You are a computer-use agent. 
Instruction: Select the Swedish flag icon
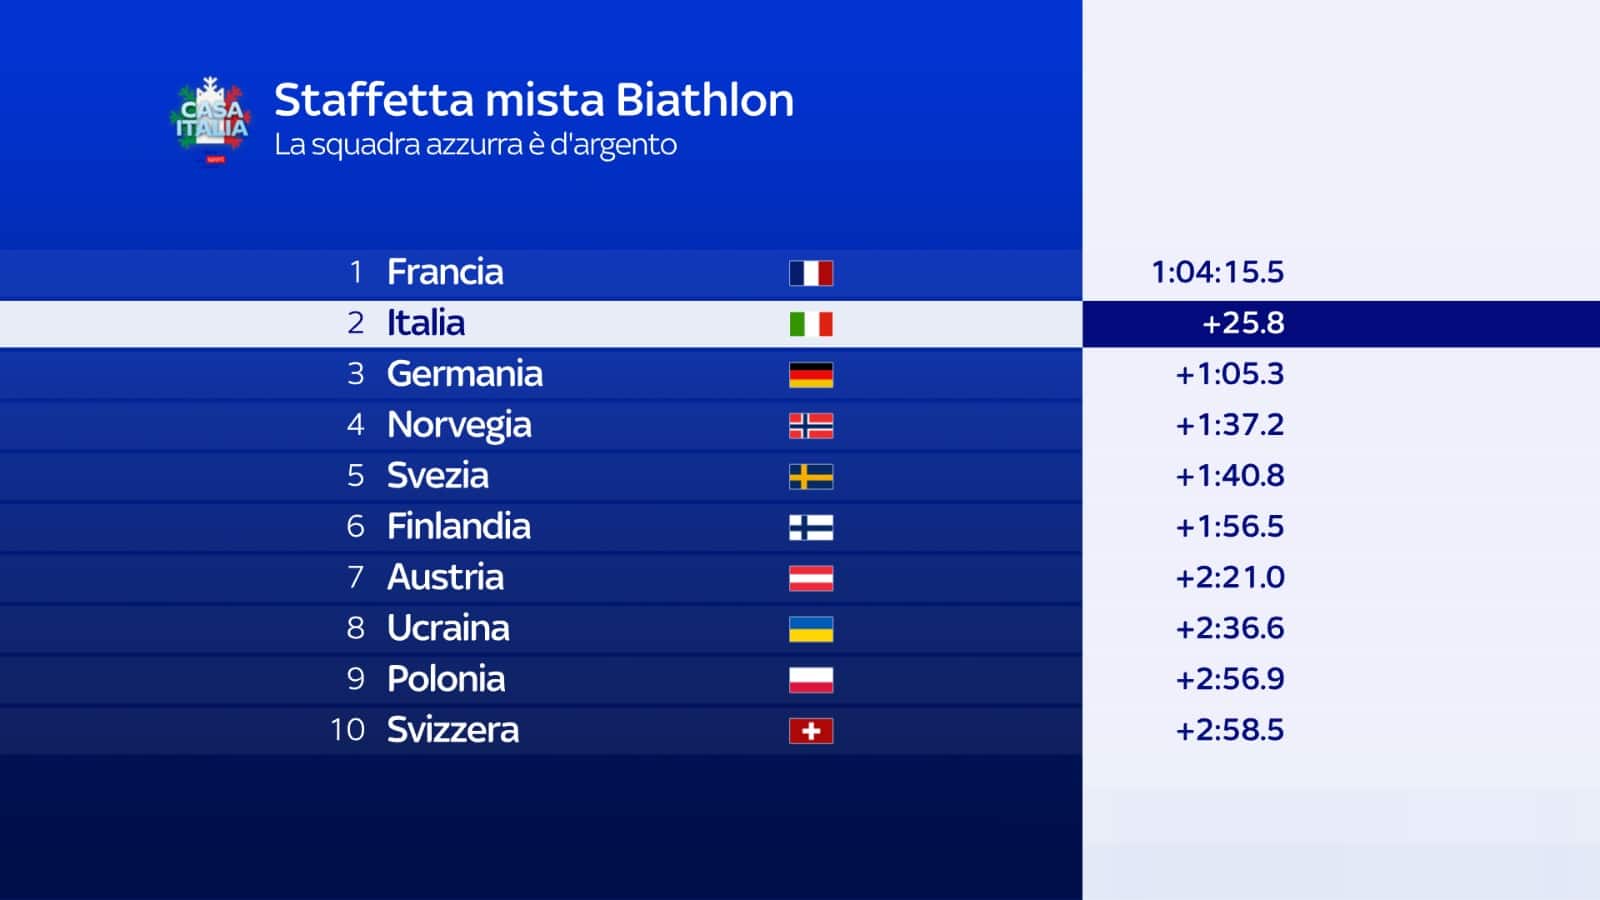tap(810, 477)
